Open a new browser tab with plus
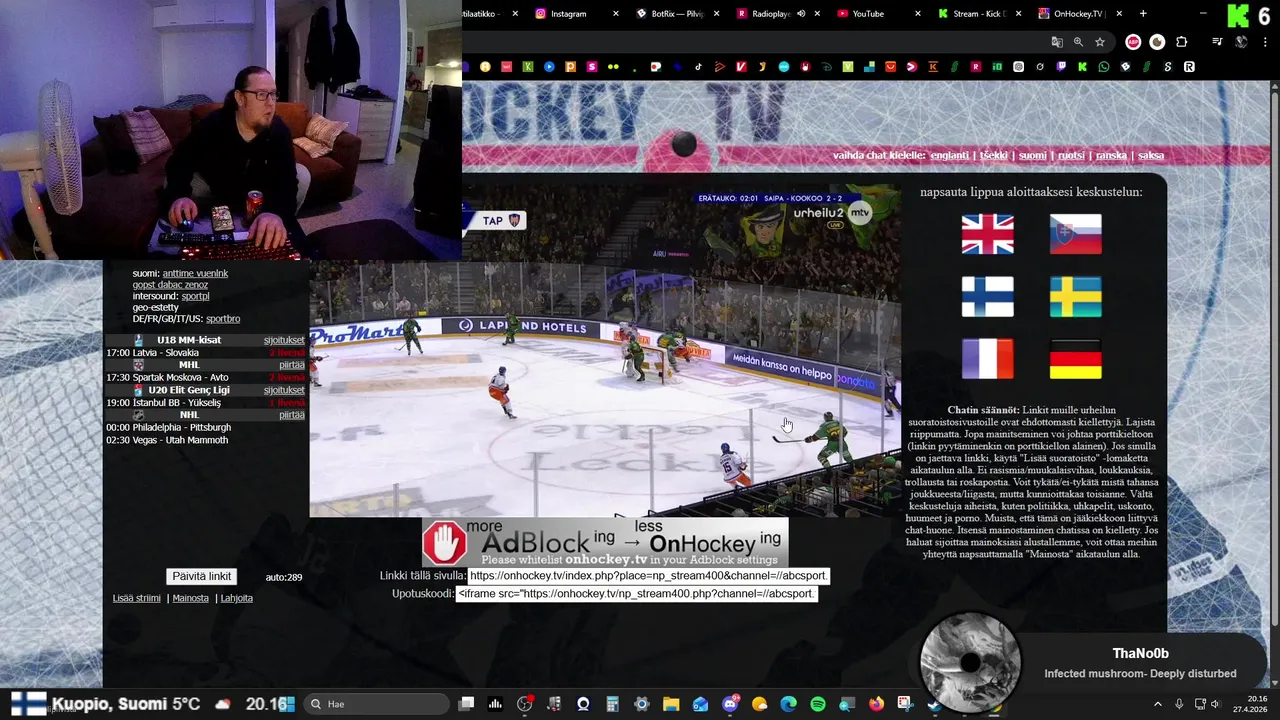Image resolution: width=1280 pixels, height=720 pixels. [x=1143, y=14]
